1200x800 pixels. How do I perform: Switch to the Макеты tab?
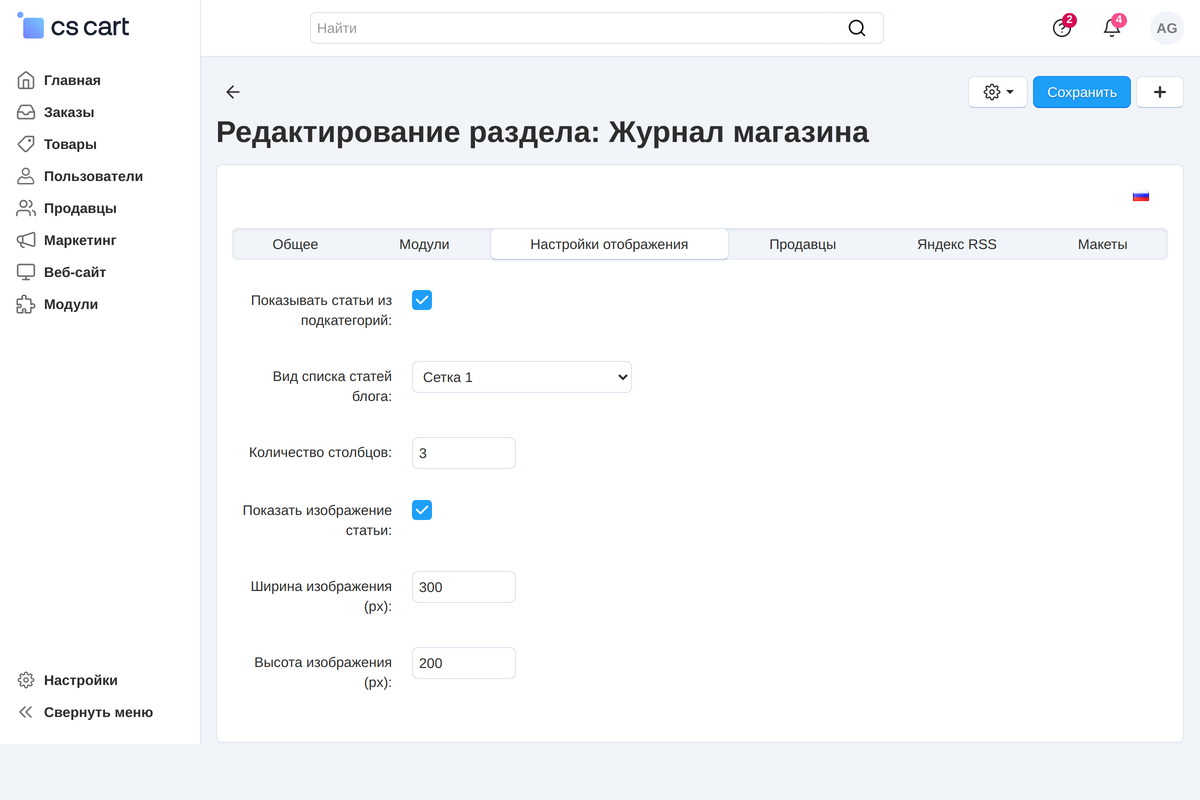(1103, 244)
